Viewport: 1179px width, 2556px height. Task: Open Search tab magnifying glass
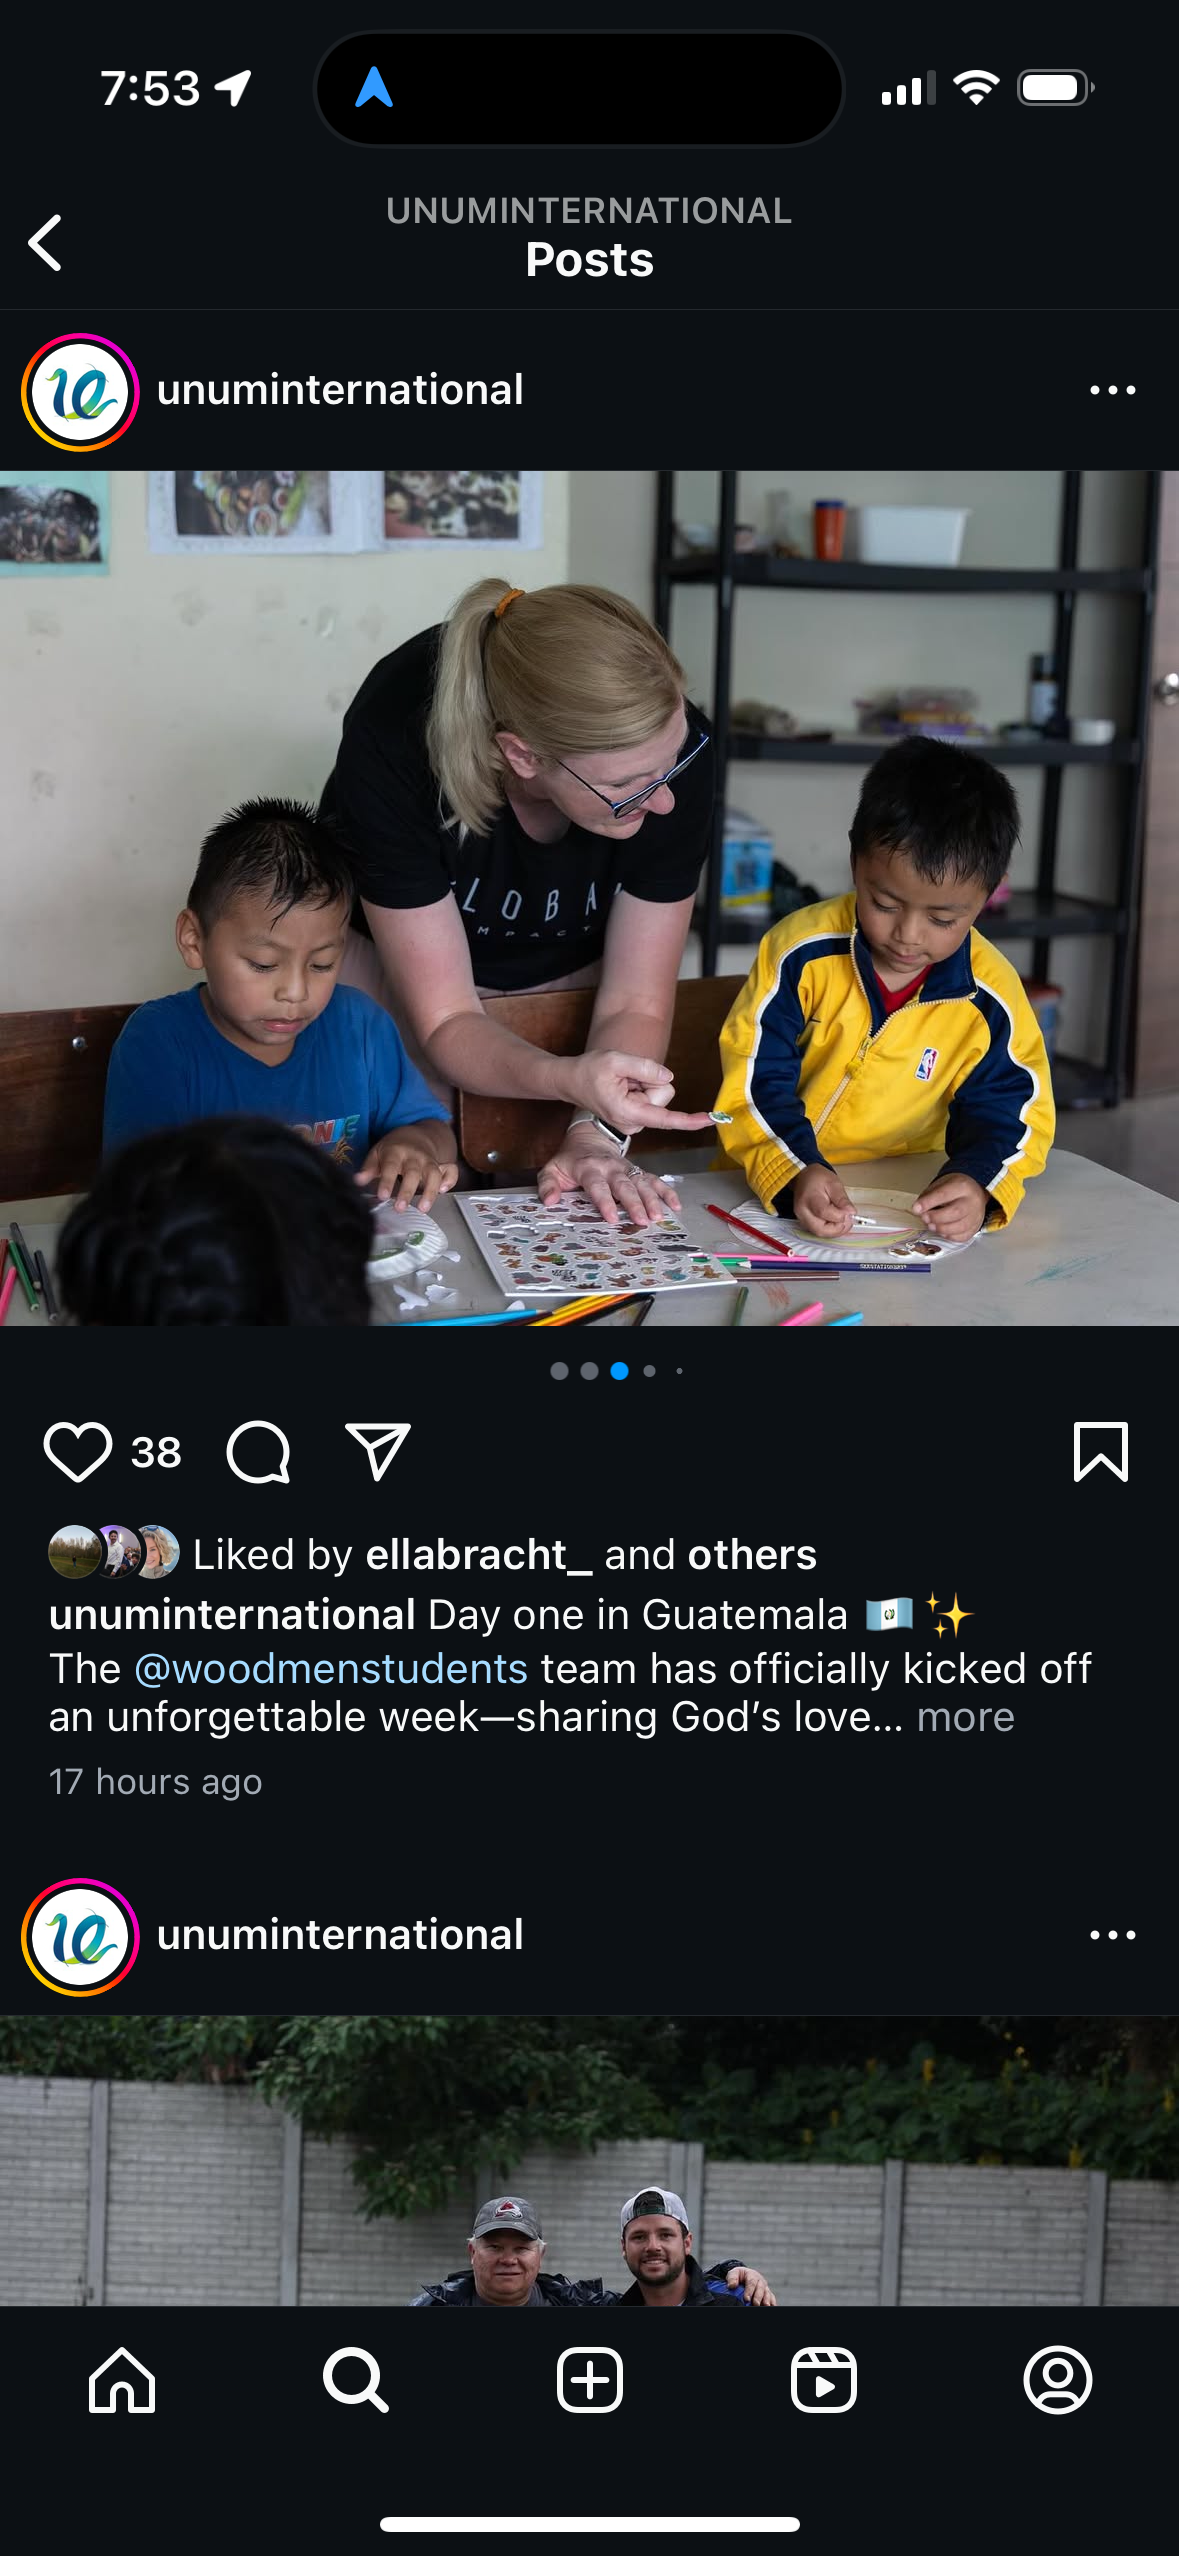(x=355, y=2380)
